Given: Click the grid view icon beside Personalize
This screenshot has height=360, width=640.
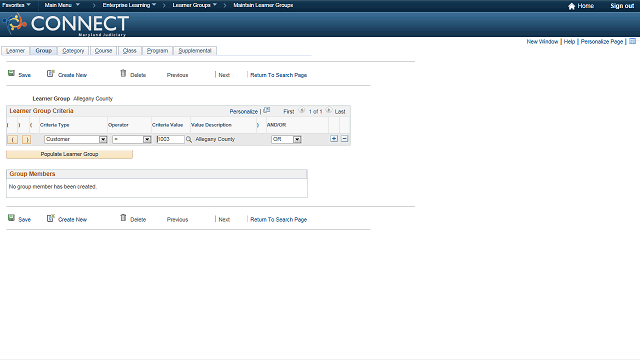Looking at the screenshot, I should [x=267, y=110].
